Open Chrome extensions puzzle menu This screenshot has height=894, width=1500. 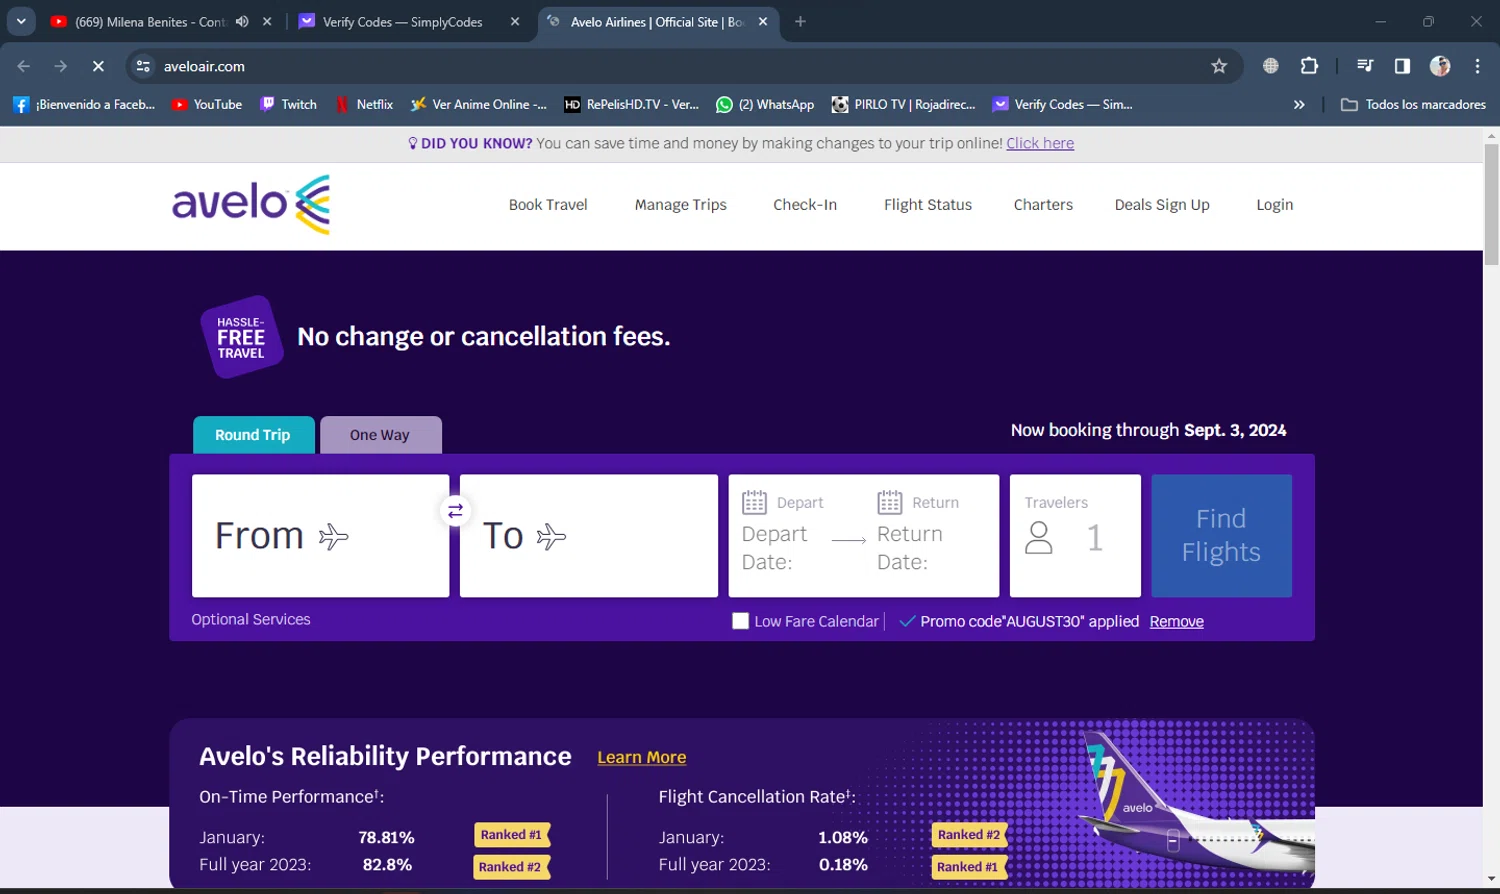[x=1309, y=66]
